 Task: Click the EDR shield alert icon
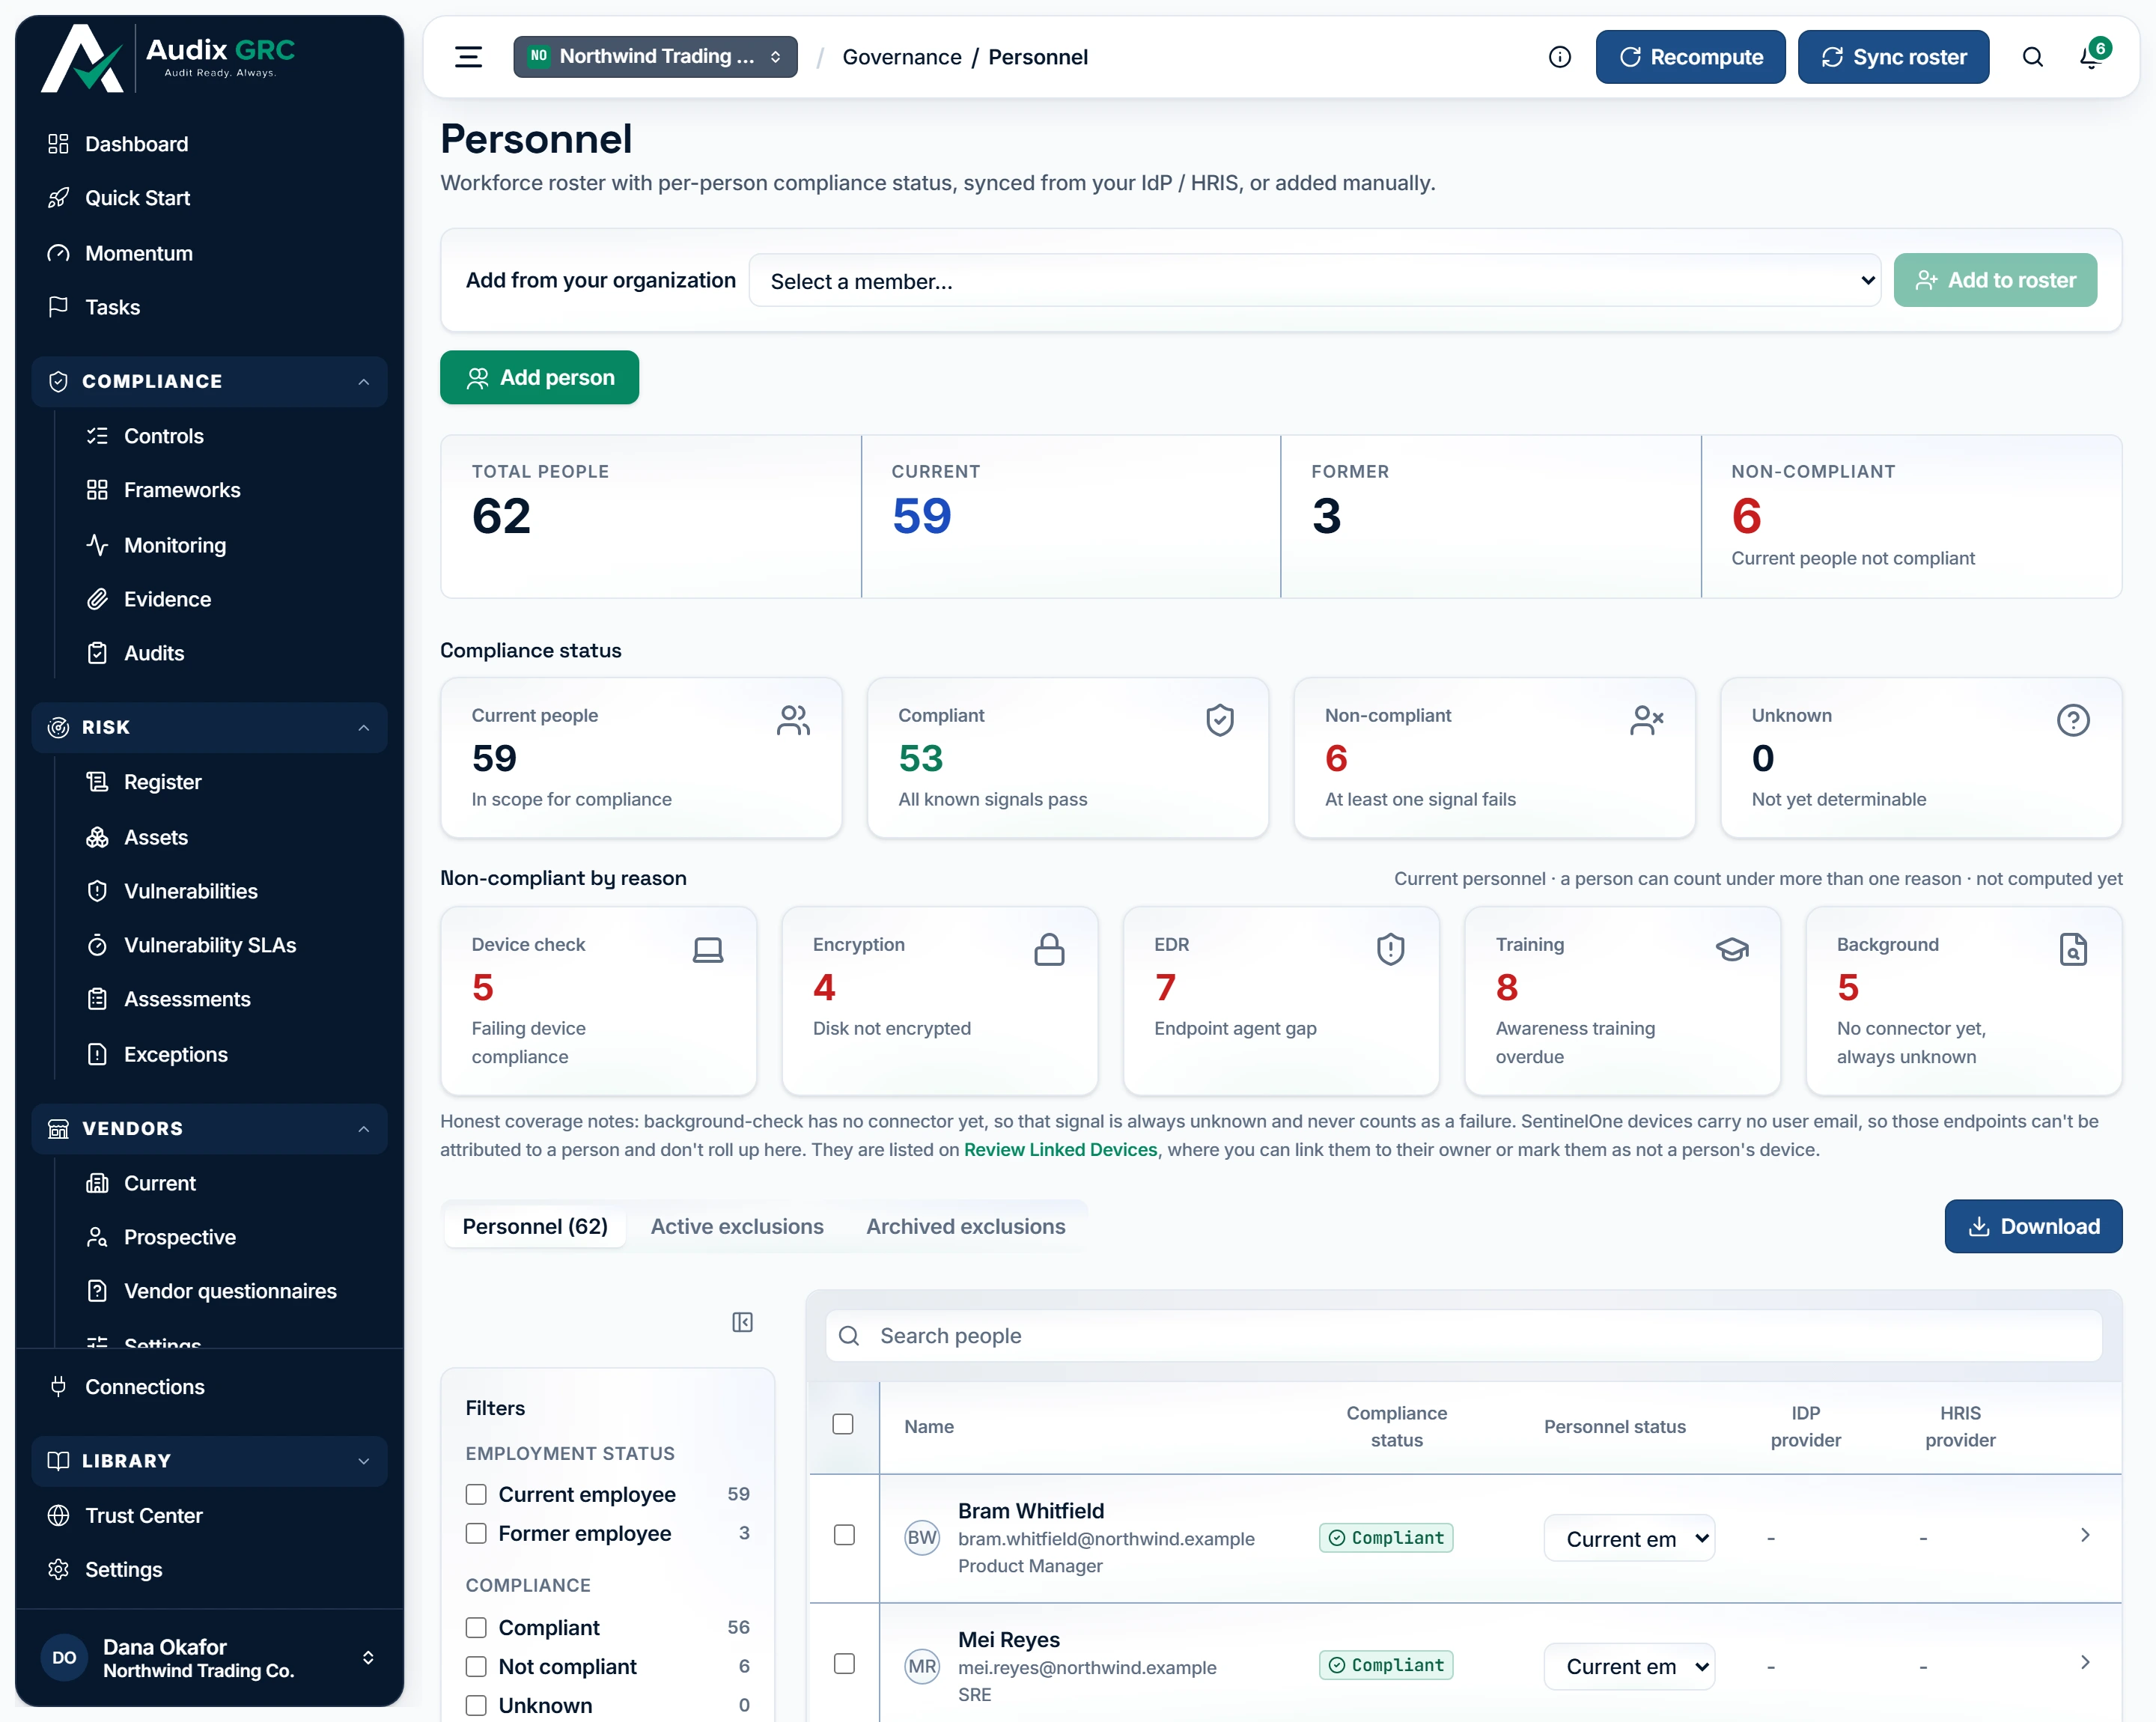pyautogui.click(x=1390, y=949)
